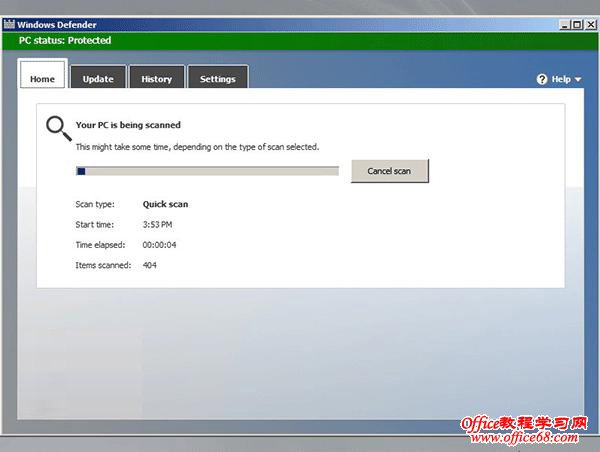
Task: Click the 'Time elapsed:' label
Action: click(x=100, y=245)
